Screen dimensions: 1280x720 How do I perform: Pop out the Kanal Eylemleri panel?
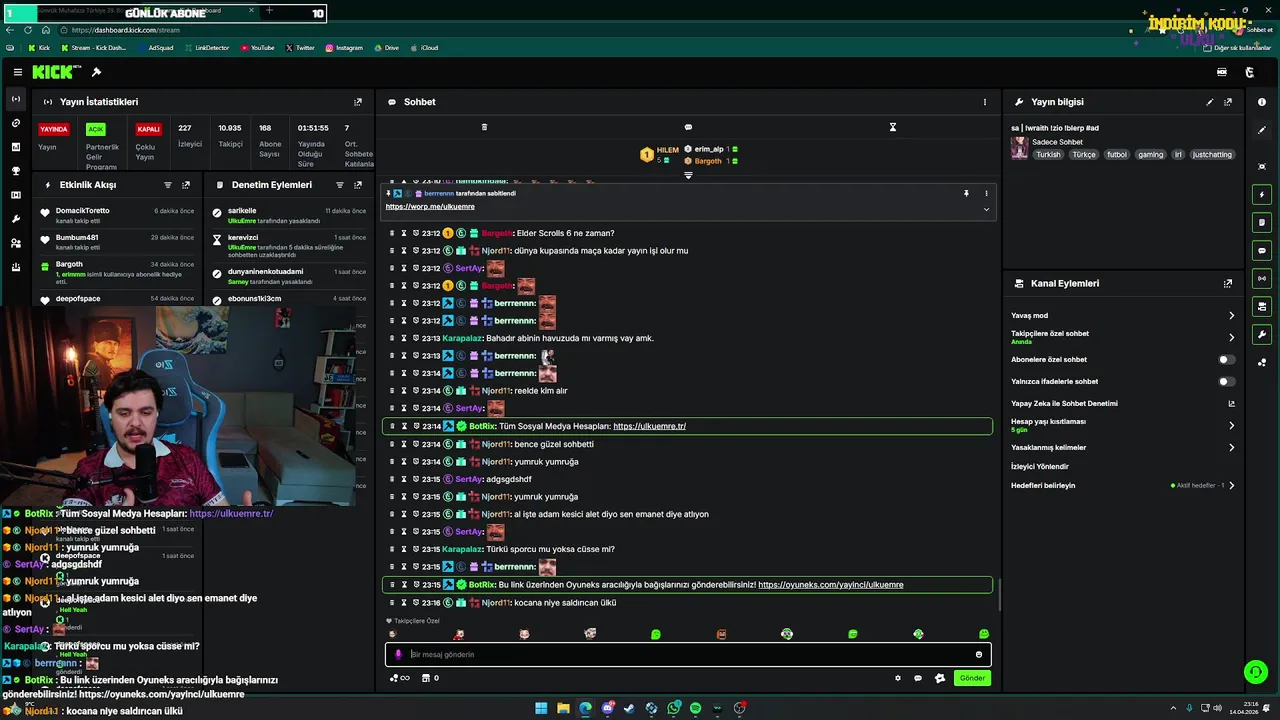pyautogui.click(x=1228, y=284)
